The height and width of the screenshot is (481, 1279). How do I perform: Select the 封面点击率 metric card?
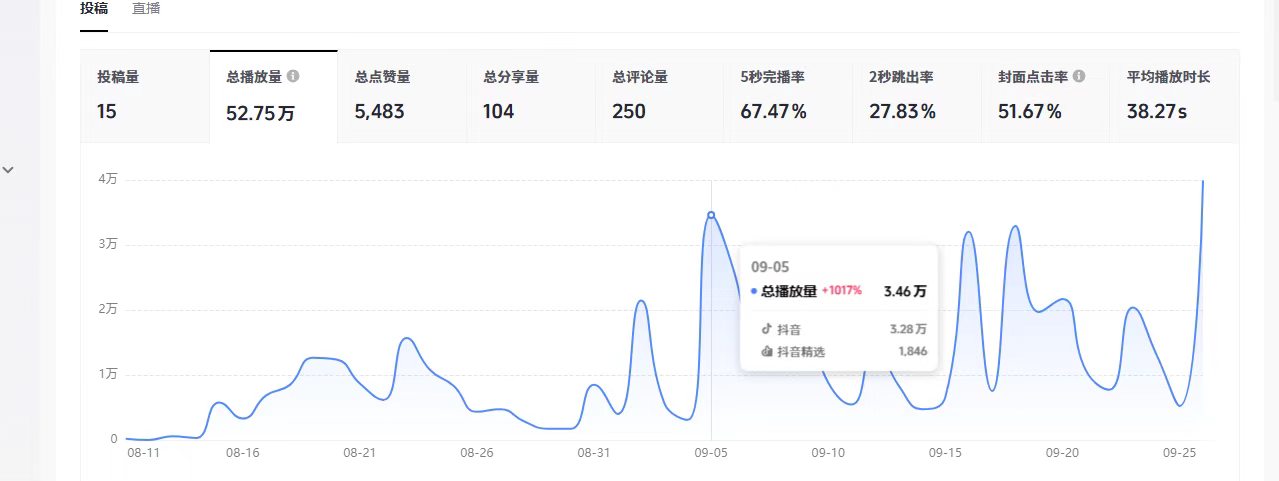1046,96
